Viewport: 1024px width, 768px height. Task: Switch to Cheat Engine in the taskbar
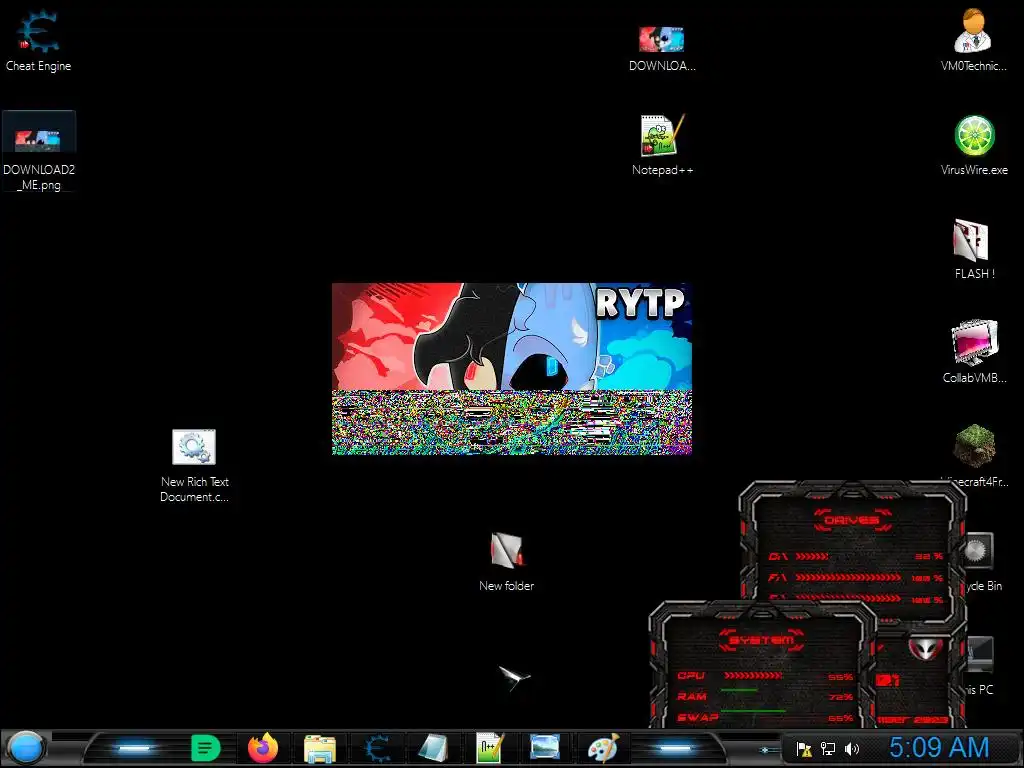click(x=377, y=748)
